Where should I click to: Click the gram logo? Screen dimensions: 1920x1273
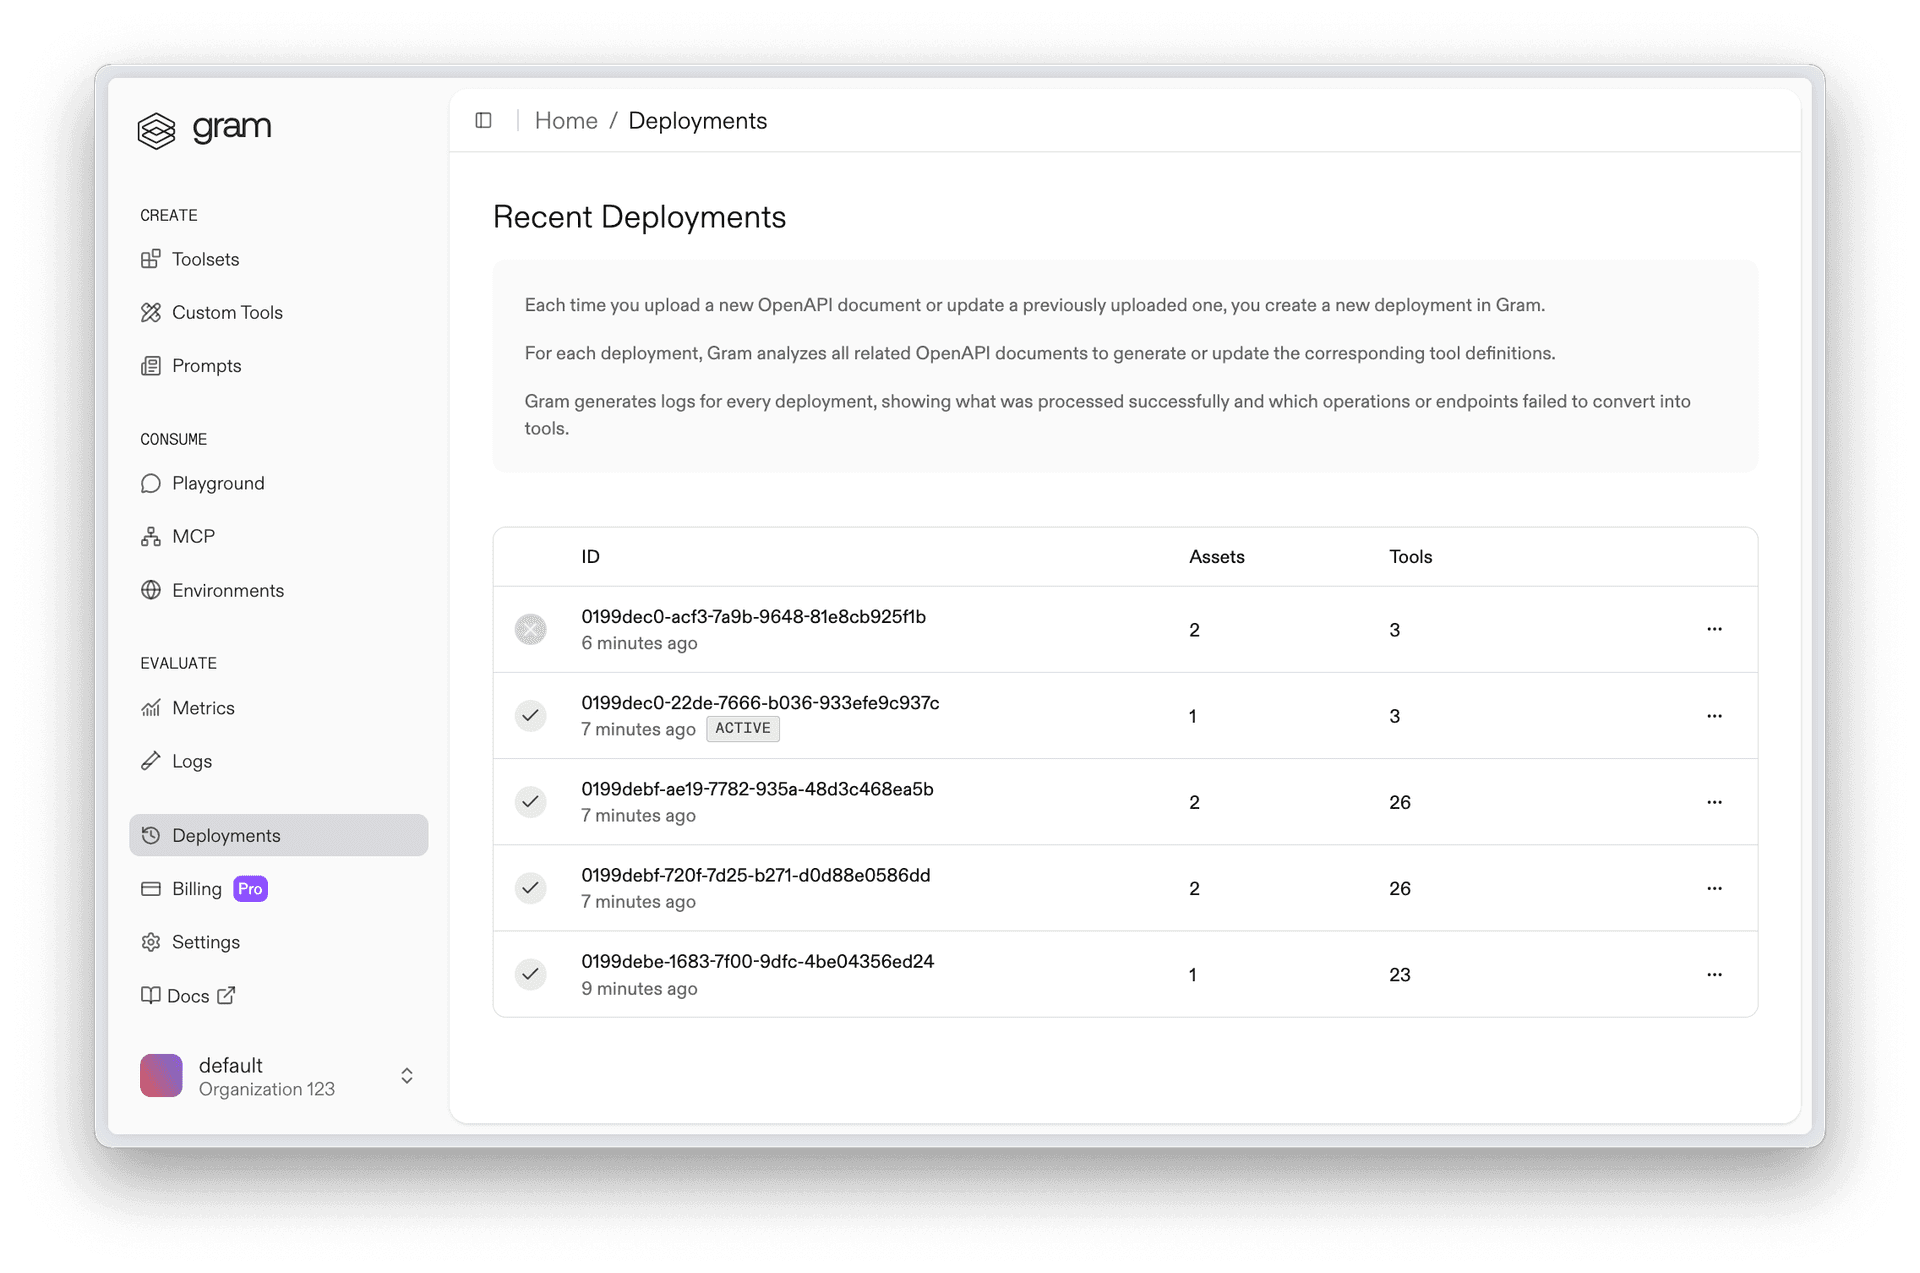204,128
